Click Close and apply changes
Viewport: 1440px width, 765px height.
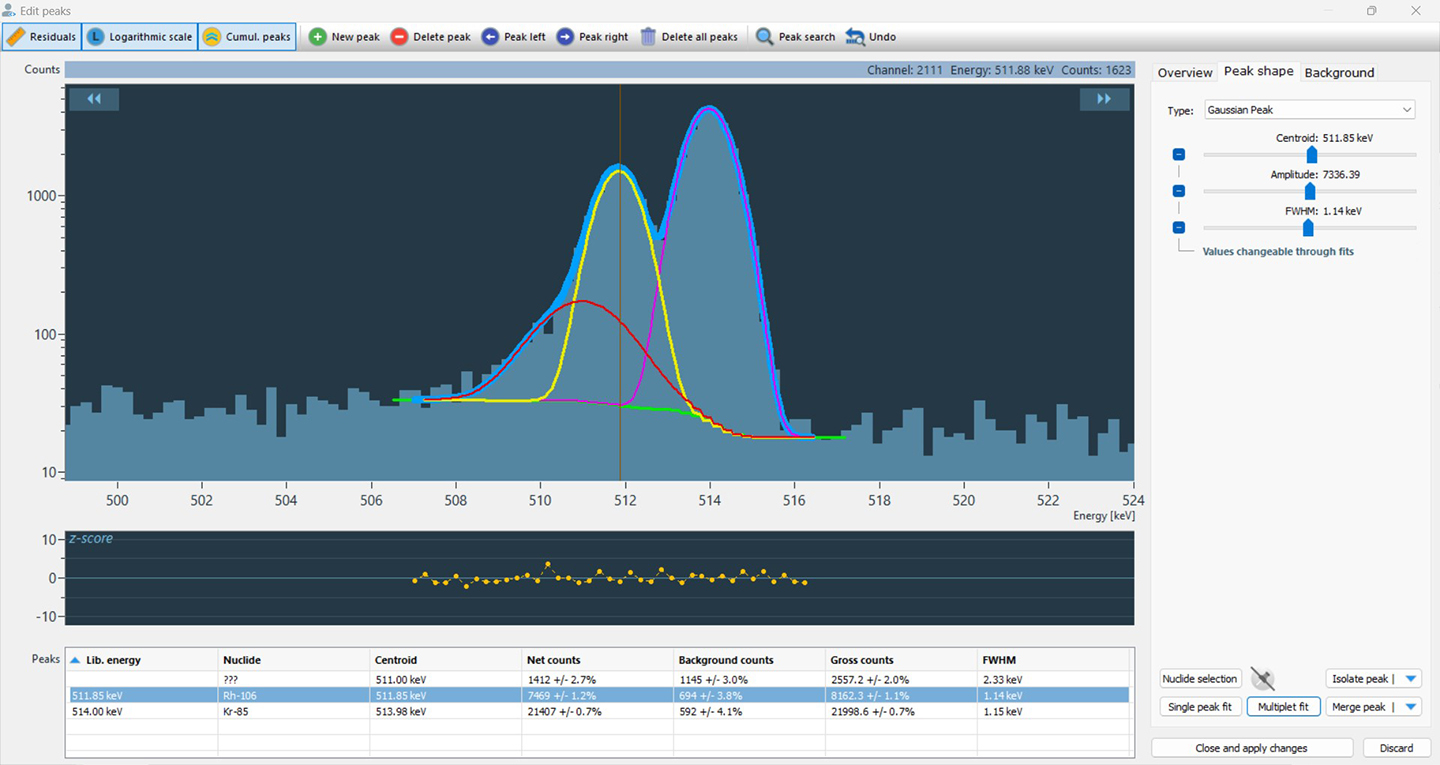[1251, 748]
